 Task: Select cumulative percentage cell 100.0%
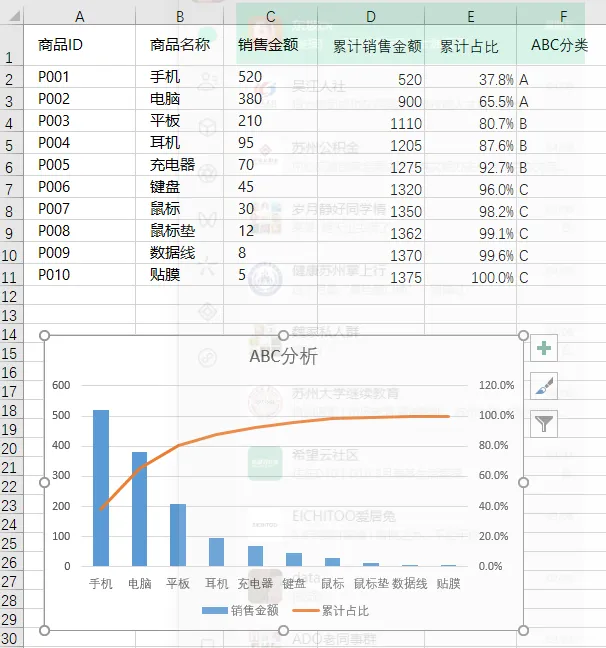pyautogui.click(x=470, y=277)
